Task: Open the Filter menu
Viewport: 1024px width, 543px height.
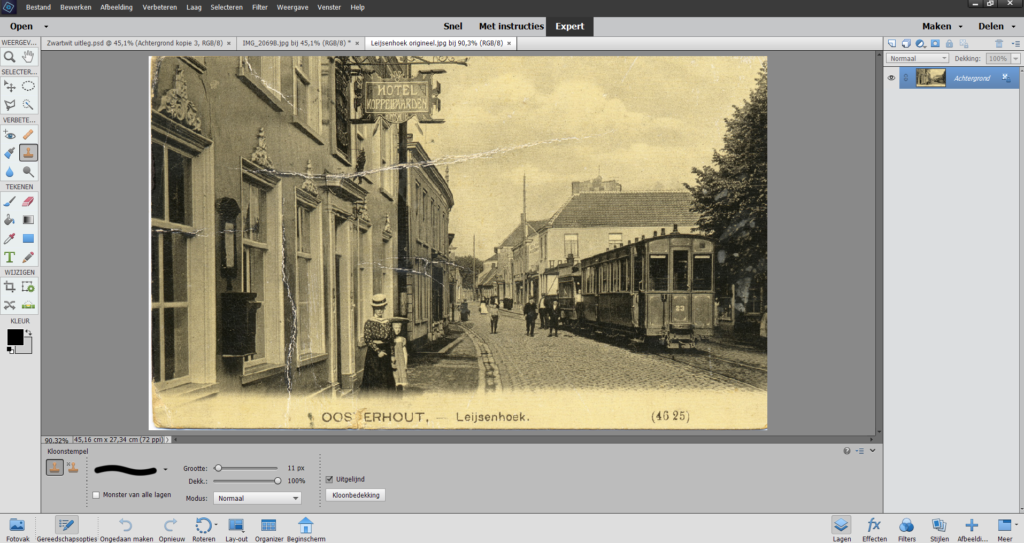Action: [x=259, y=7]
